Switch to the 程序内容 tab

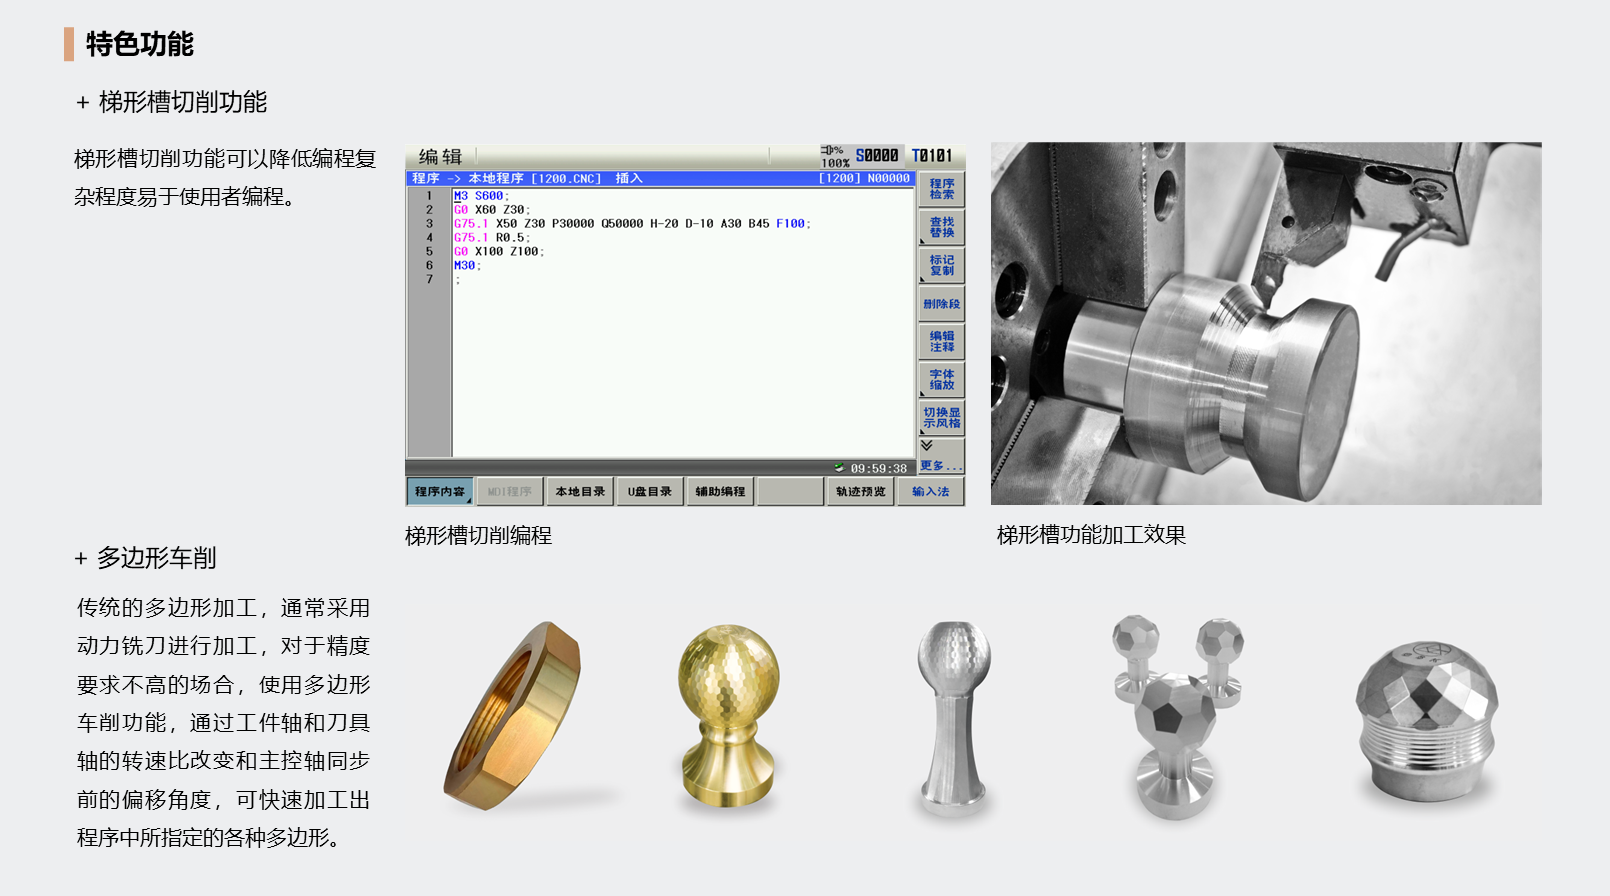tap(440, 492)
